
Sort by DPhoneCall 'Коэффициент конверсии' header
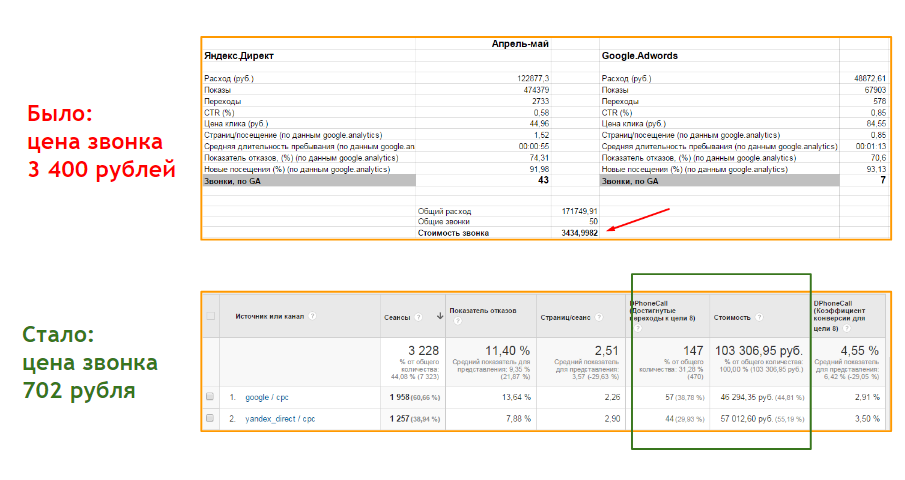tap(839, 316)
